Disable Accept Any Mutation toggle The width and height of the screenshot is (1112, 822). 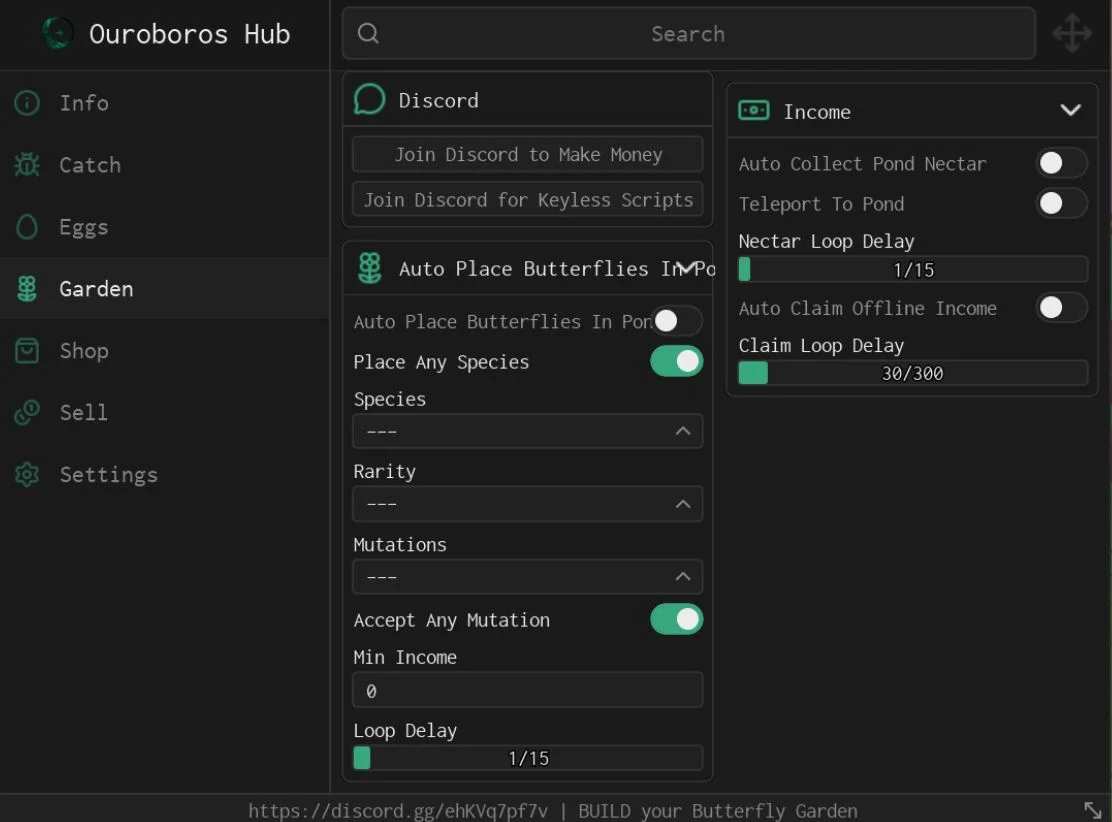pyautogui.click(x=677, y=619)
